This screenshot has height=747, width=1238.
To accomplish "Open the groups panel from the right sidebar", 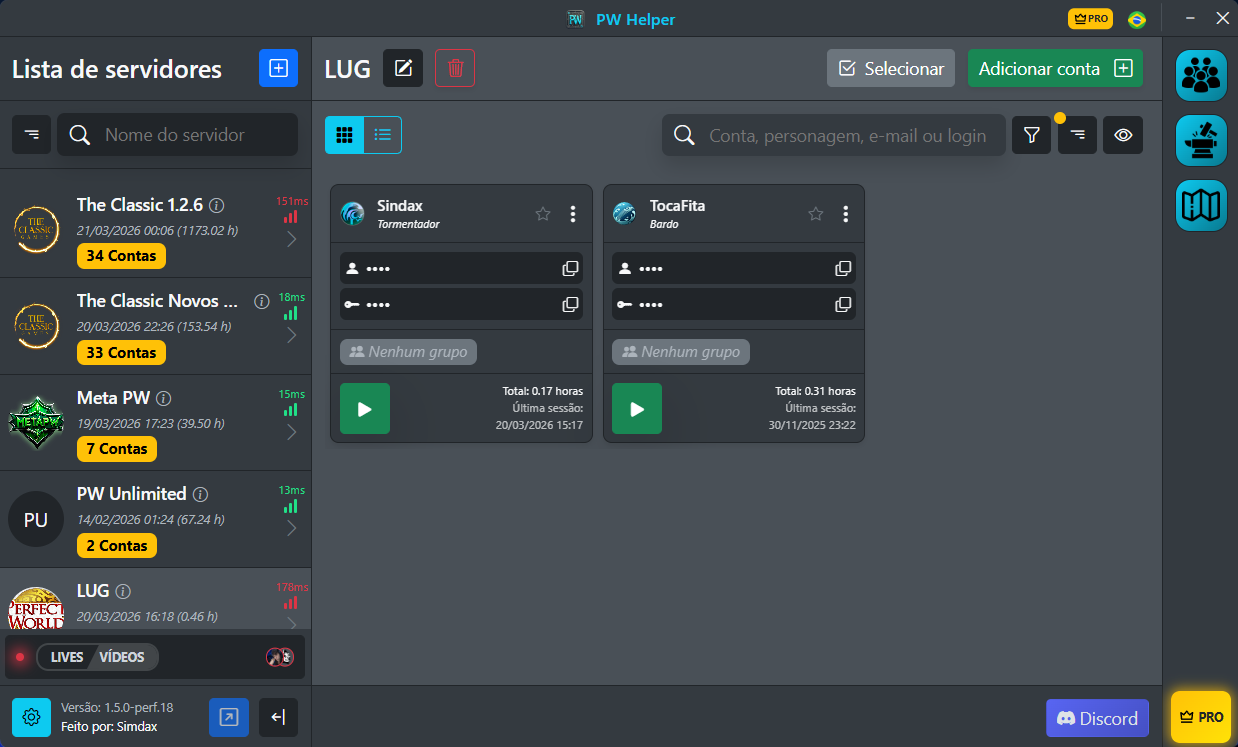I will [1200, 75].
